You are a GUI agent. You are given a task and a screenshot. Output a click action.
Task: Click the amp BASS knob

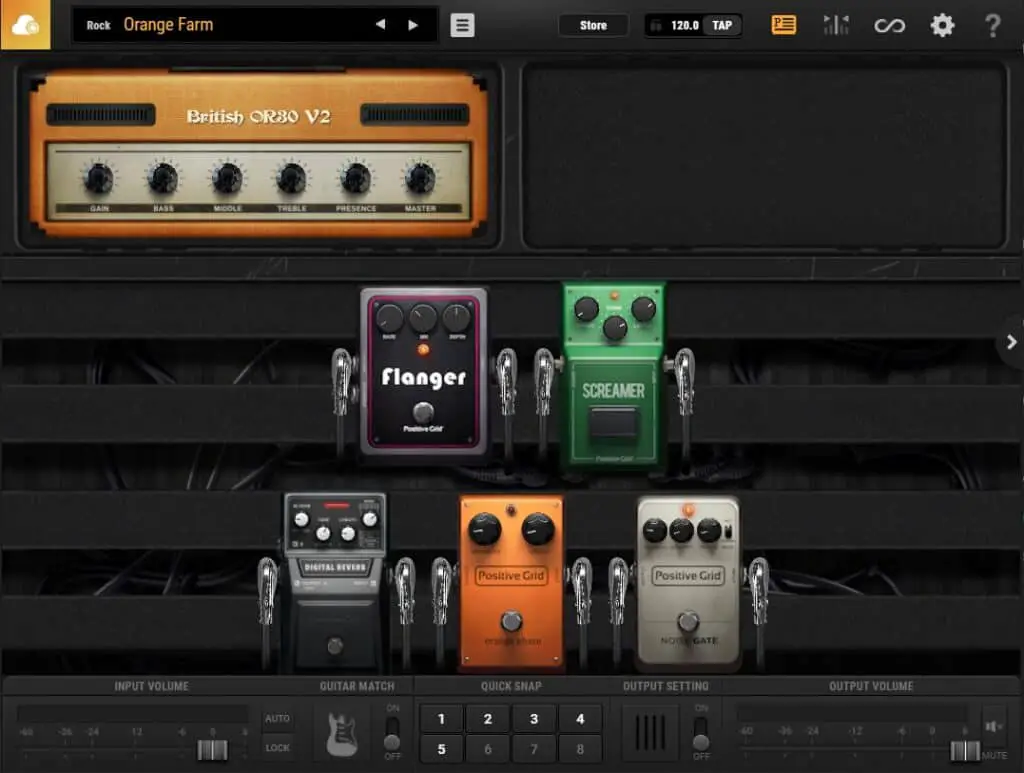[163, 178]
